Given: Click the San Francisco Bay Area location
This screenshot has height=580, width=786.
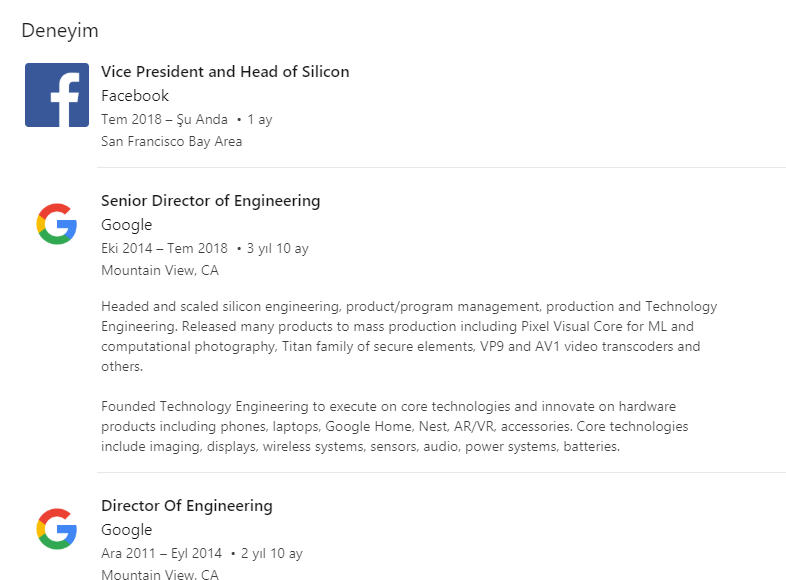Looking at the screenshot, I should tap(171, 141).
